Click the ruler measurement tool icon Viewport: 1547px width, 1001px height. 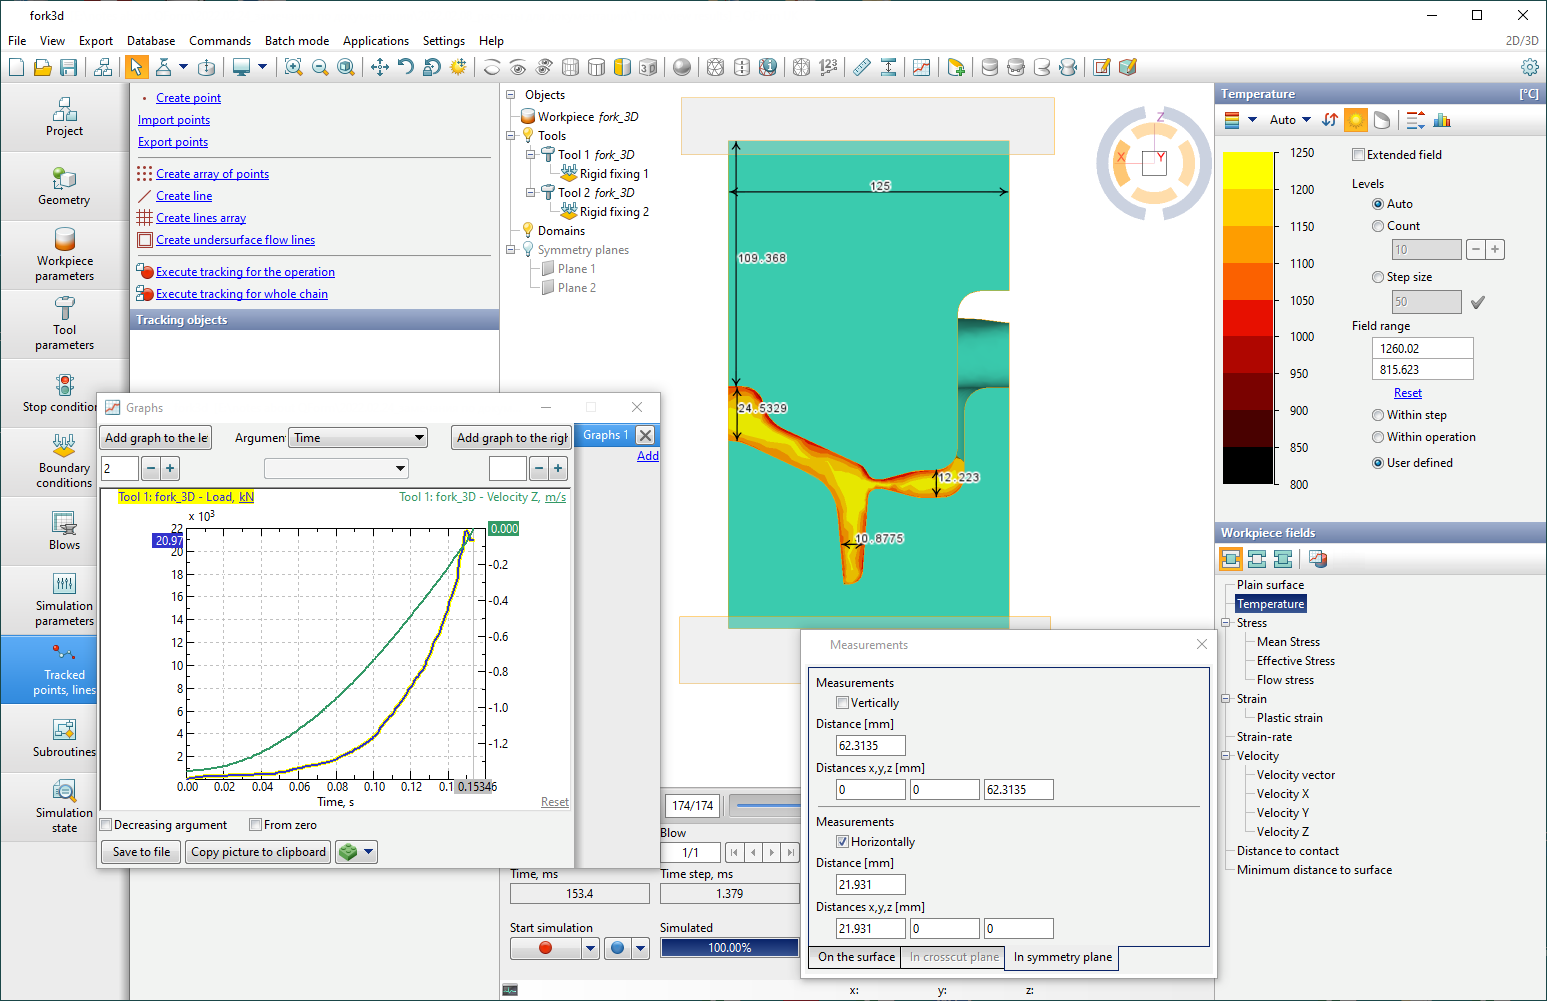[x=861, y=67]
